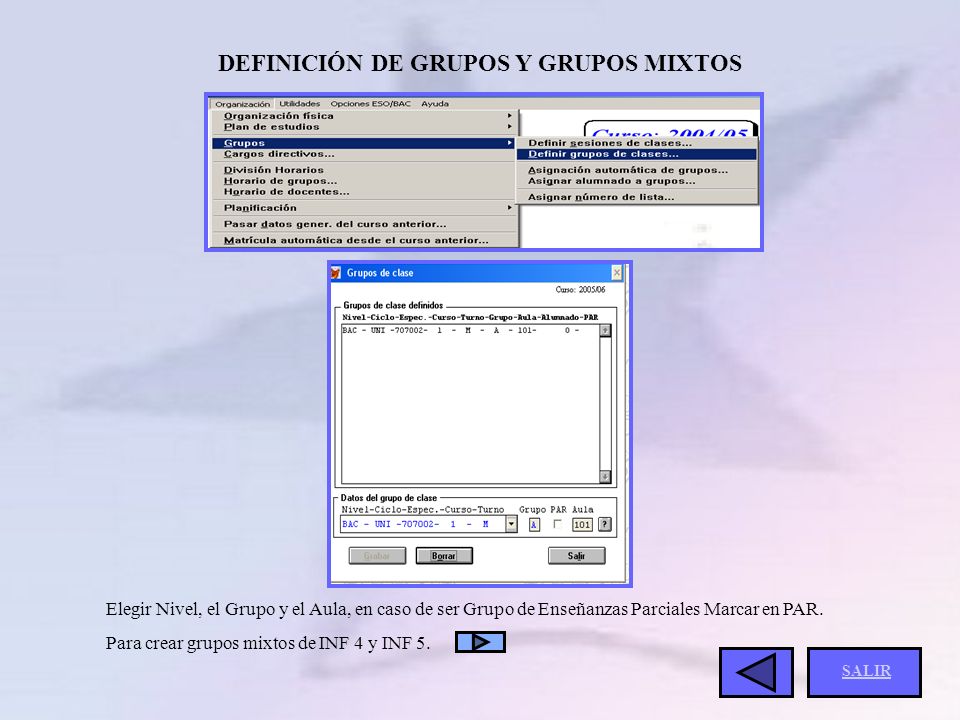Click Grupos de clase title bar icon
This screenshot has height=720, width=960.
pyautogui.click(x=336, y=272)
